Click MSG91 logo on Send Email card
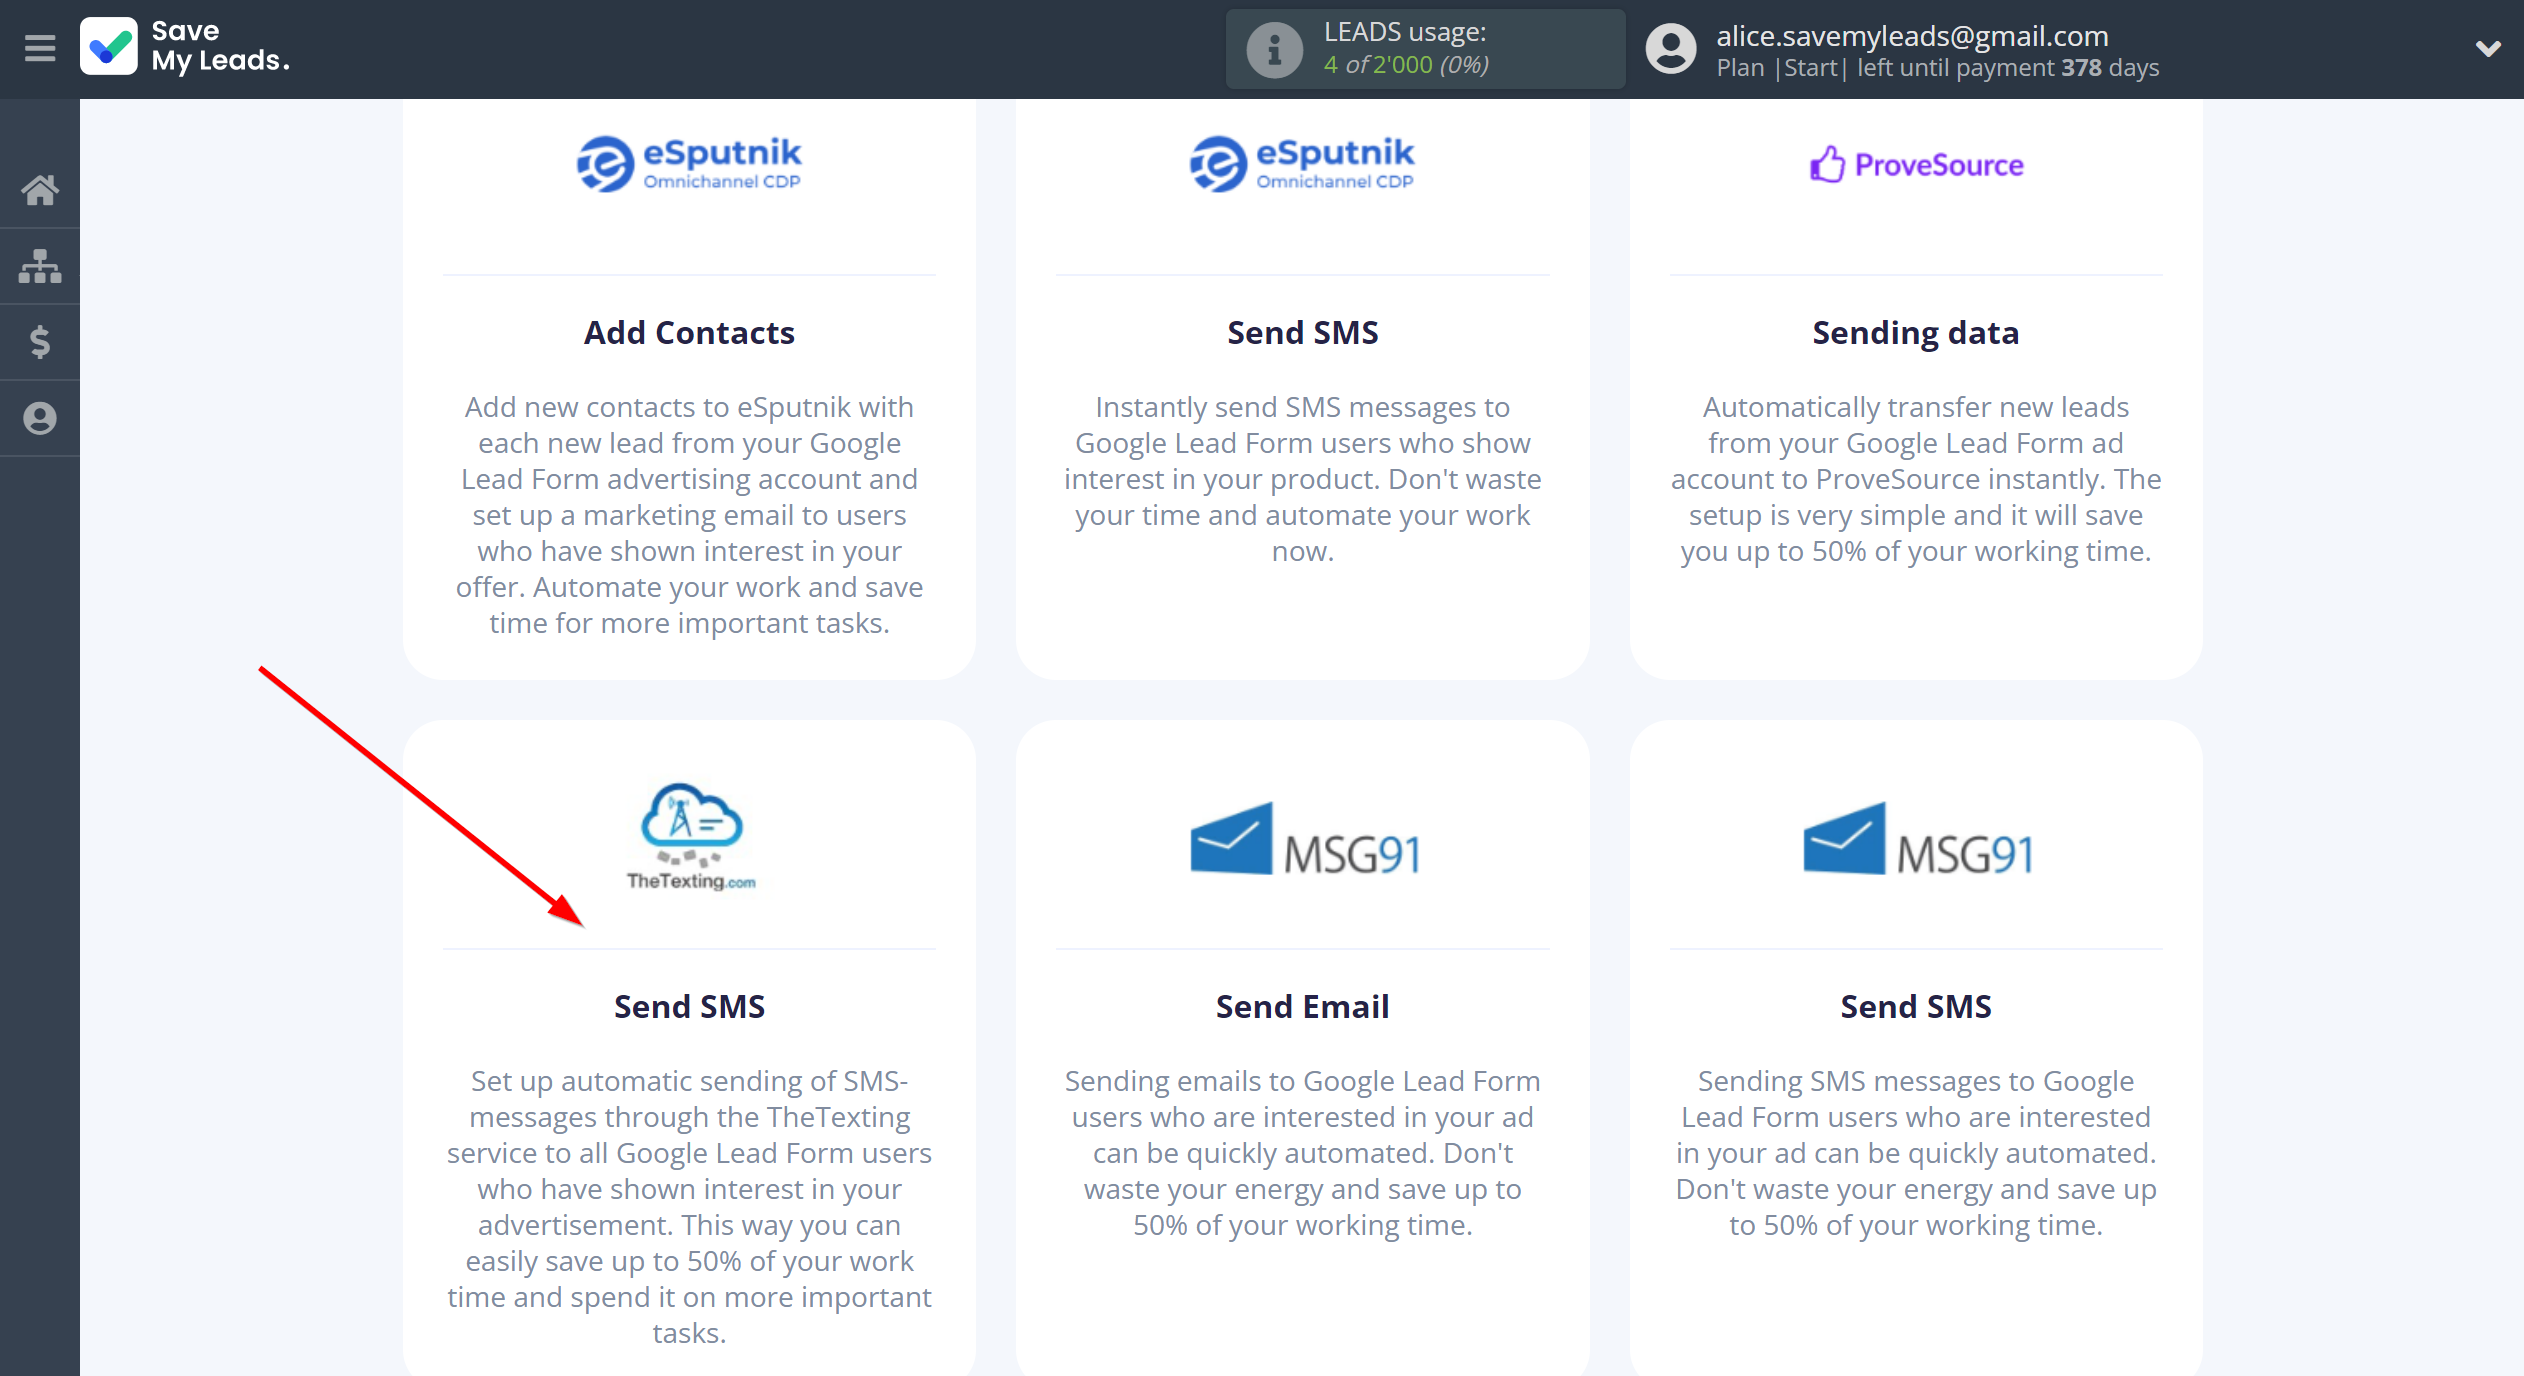2524x1376 pixels. point(1305,840)
